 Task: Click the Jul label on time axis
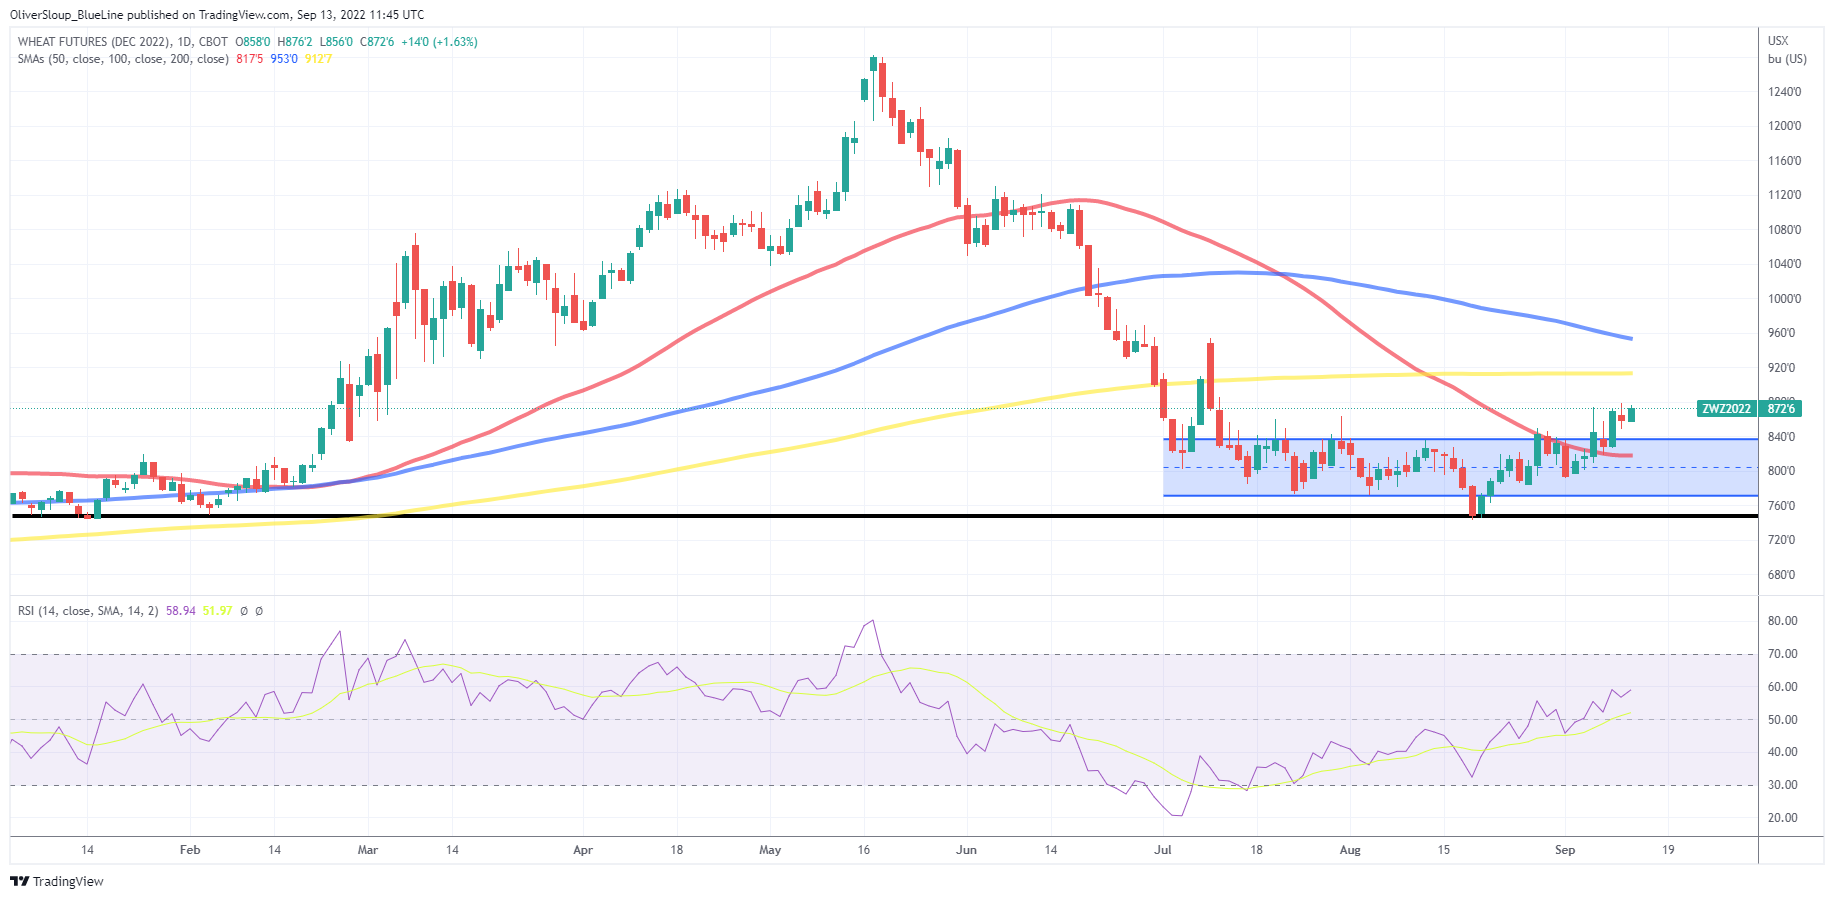point(1163,850)
